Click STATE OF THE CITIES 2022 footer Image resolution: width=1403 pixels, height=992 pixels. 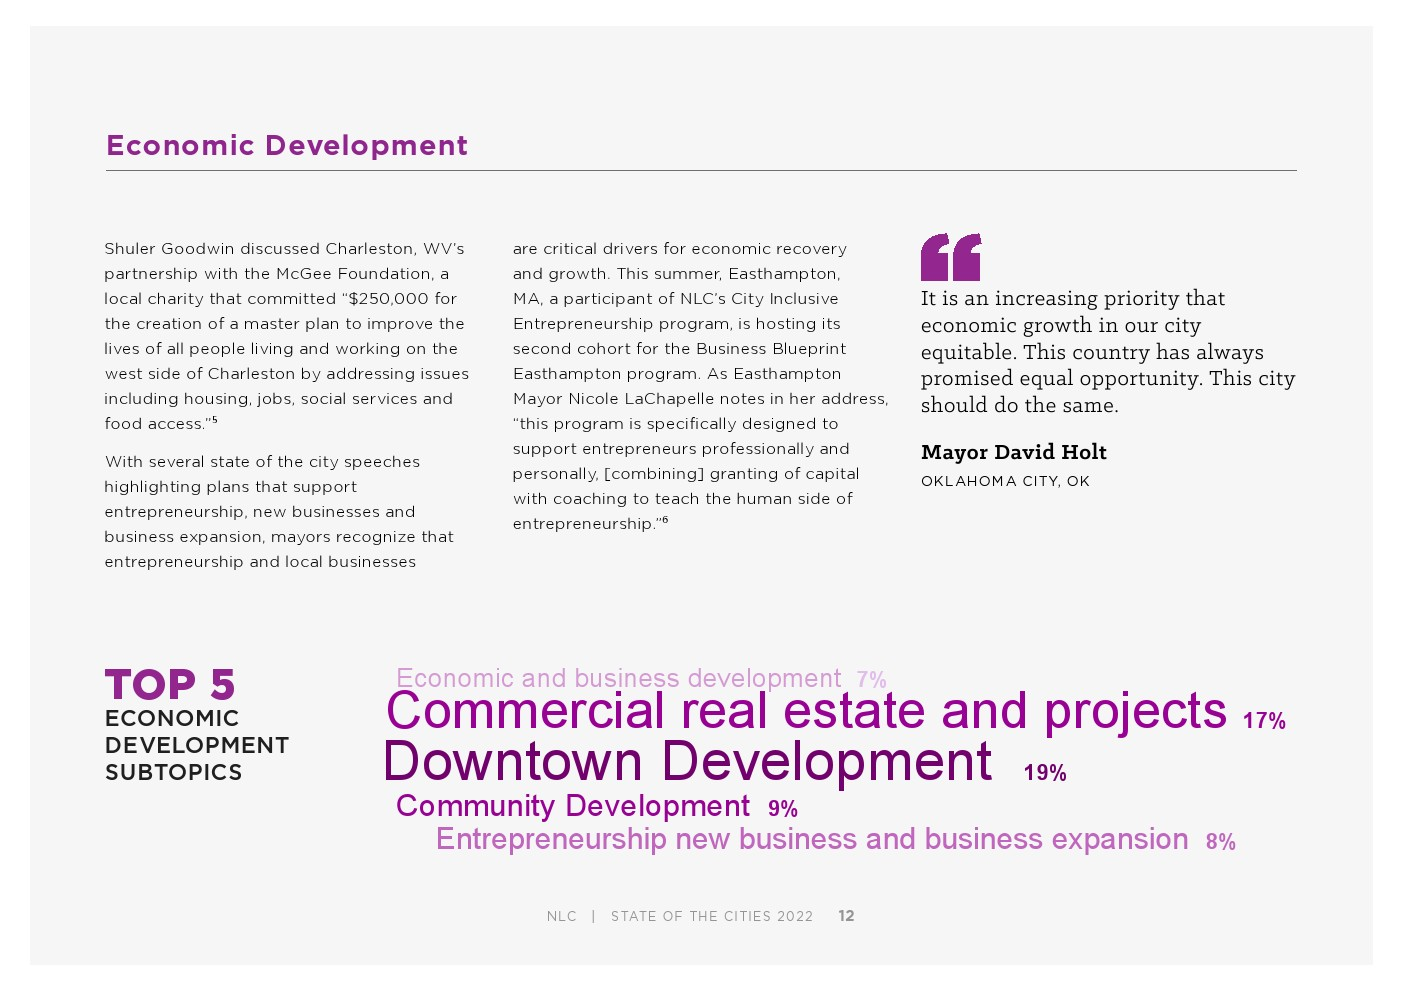tap(712, 916)
